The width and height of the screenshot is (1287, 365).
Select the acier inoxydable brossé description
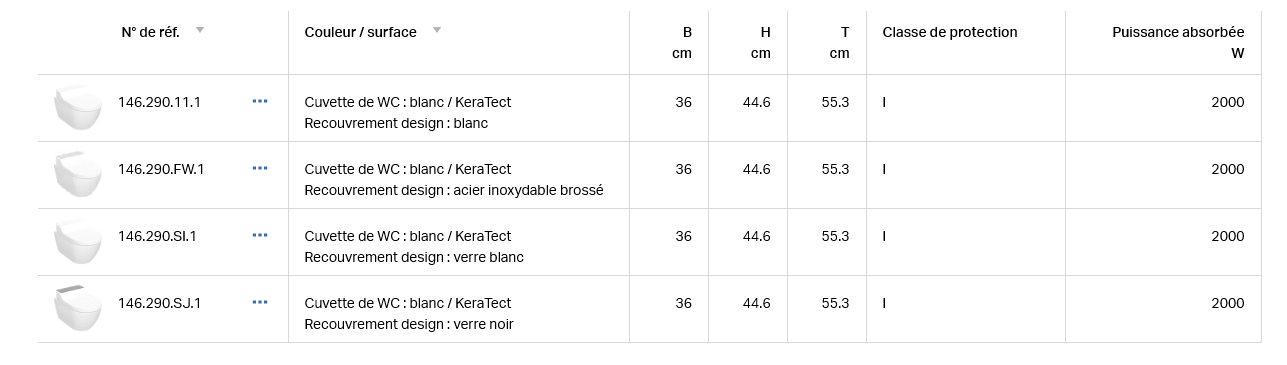click(529, 190)
